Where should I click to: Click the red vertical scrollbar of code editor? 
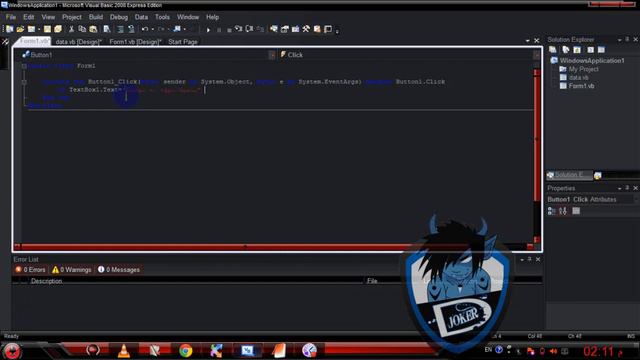click(x=537, y=139)
